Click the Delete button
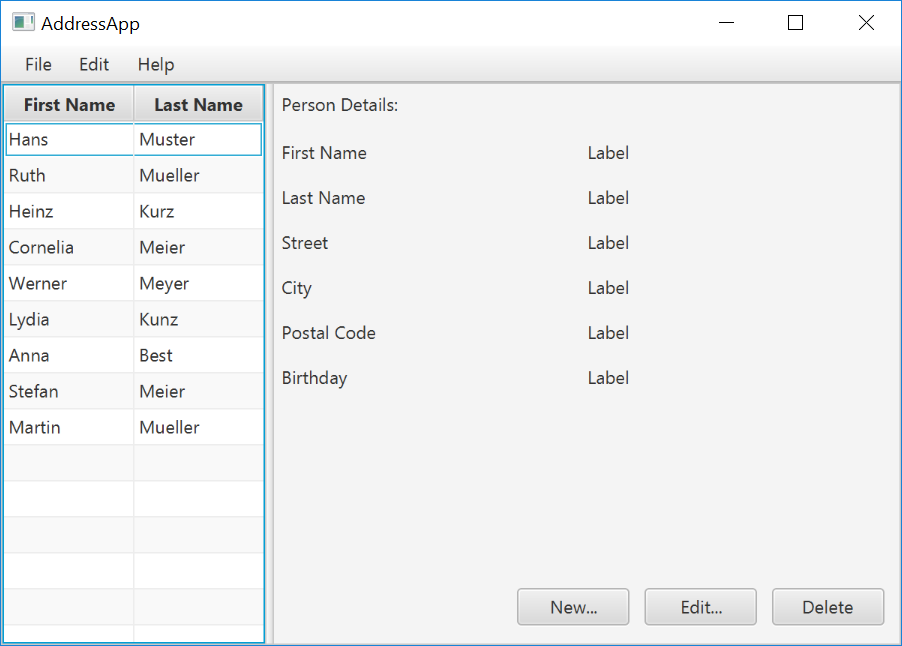This screenshot has height=646, width=902. tap(828, 607)
